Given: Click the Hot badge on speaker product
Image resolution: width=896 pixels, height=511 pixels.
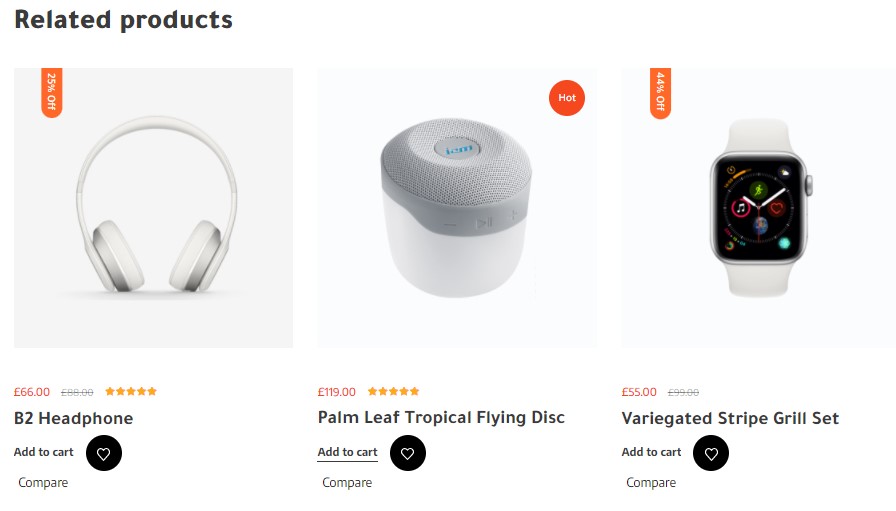Looking at the screenshot, I should pyautogui.click(x=567, y=98).
